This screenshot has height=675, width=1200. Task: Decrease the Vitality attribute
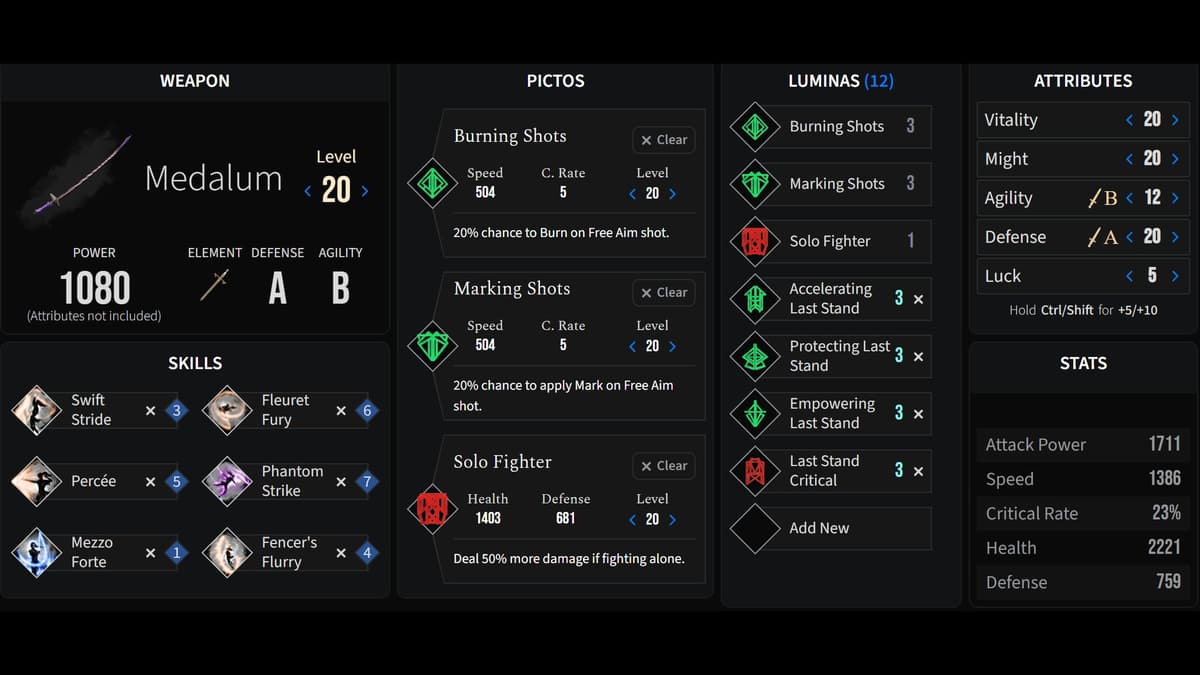tap(1129, 120)
